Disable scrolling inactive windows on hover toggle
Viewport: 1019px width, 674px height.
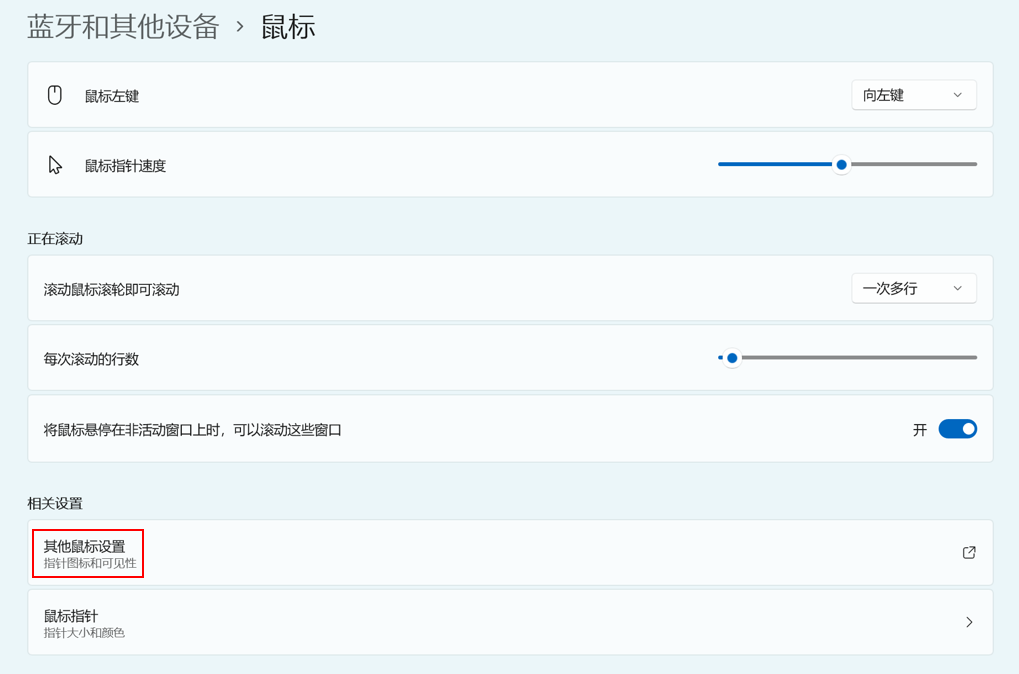click(957, 429)
